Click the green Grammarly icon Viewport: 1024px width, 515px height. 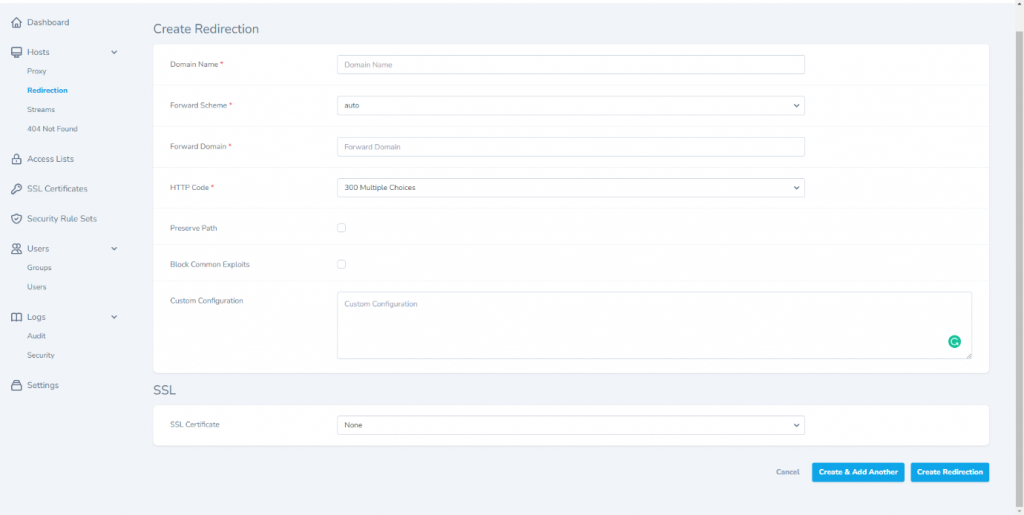pyautogui.click(x=954, y=342)
